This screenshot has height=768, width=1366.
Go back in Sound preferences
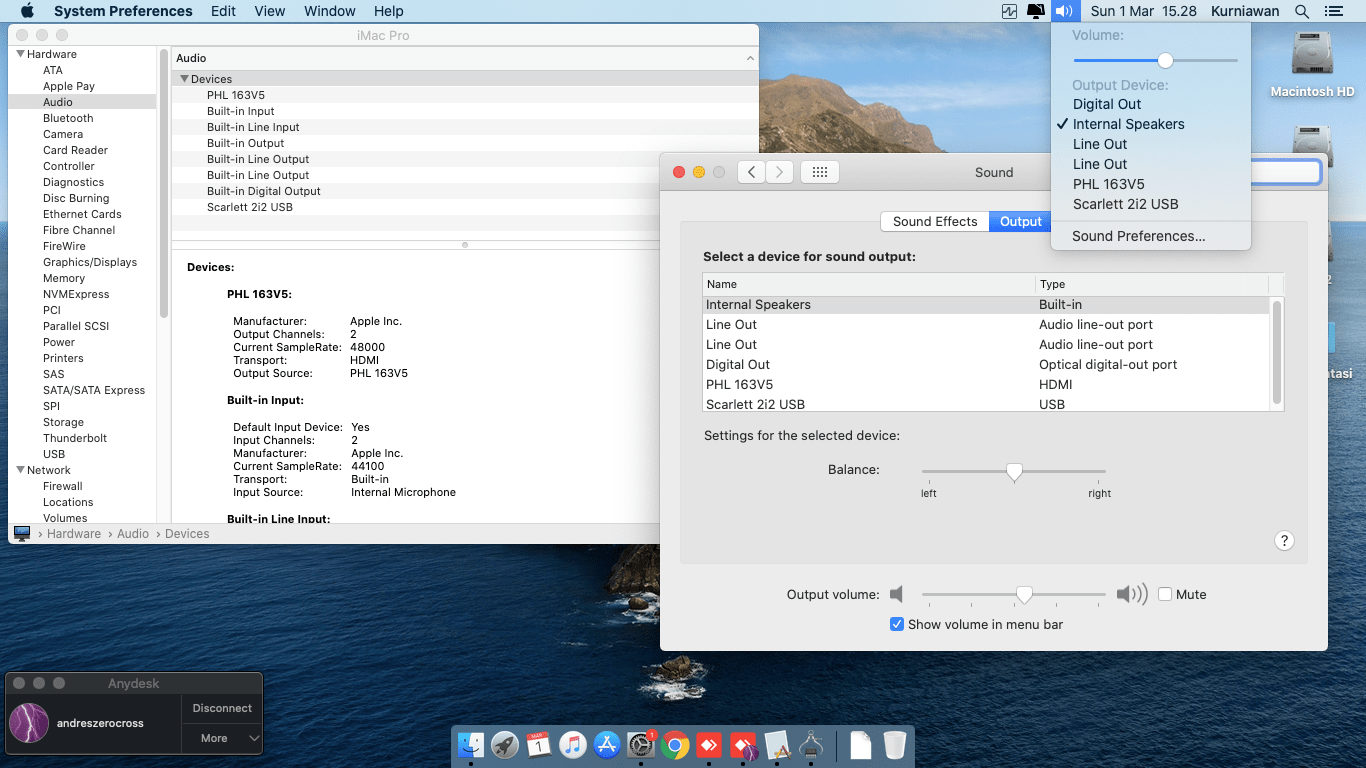(x=752, y=172)
